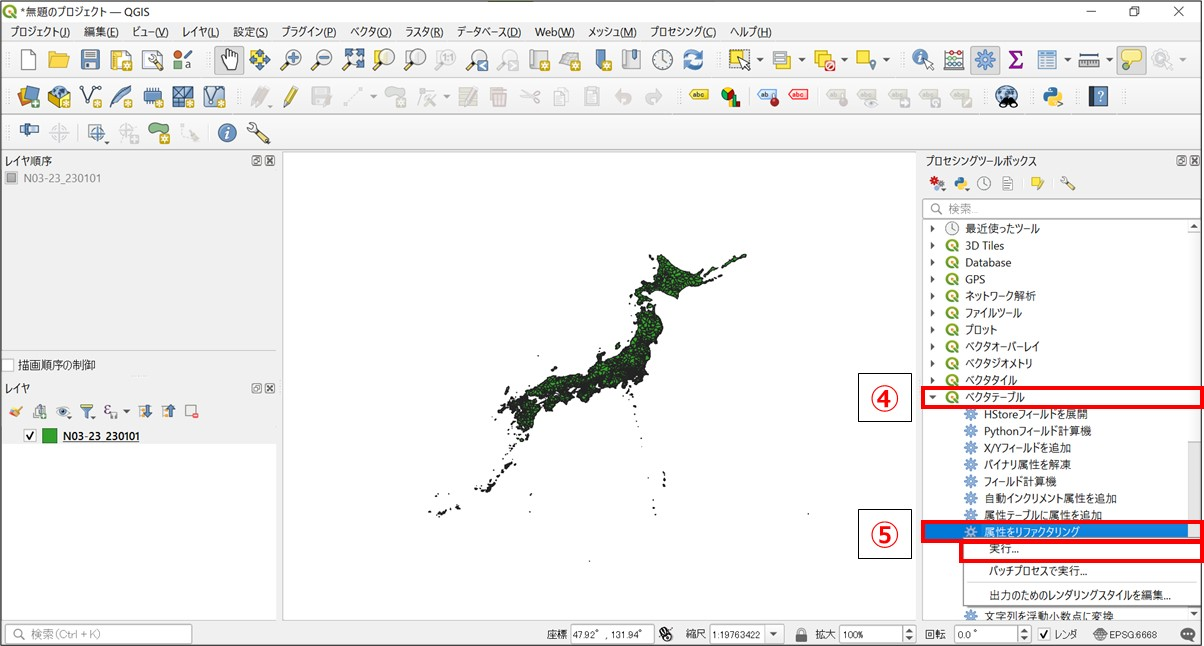
Task: Click the Toggle Editing pencil icon
Action: point(291,97)
